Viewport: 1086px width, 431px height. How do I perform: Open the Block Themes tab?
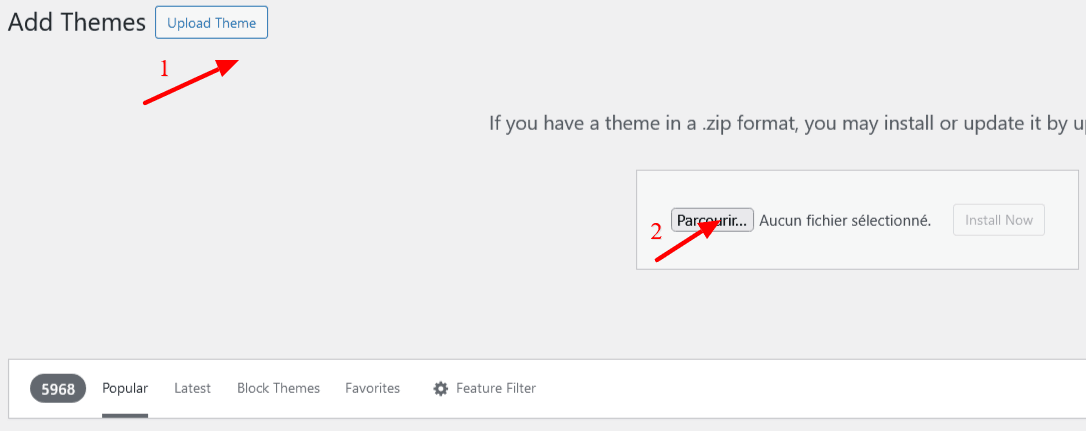[x=278, y=388]
